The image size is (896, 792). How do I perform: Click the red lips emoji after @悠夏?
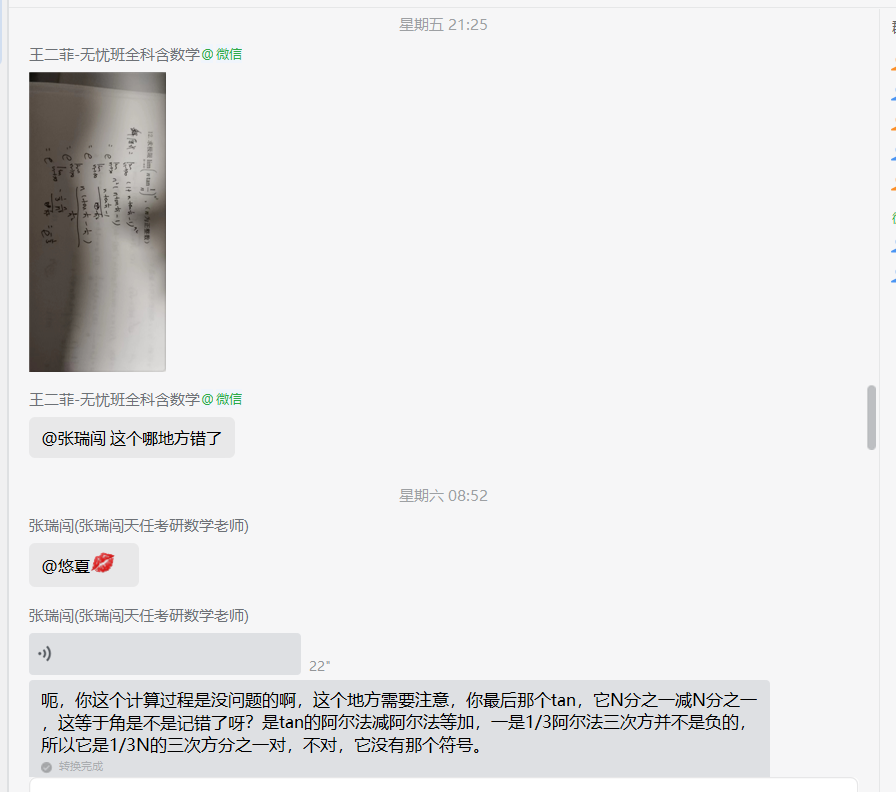click(103, 563)
